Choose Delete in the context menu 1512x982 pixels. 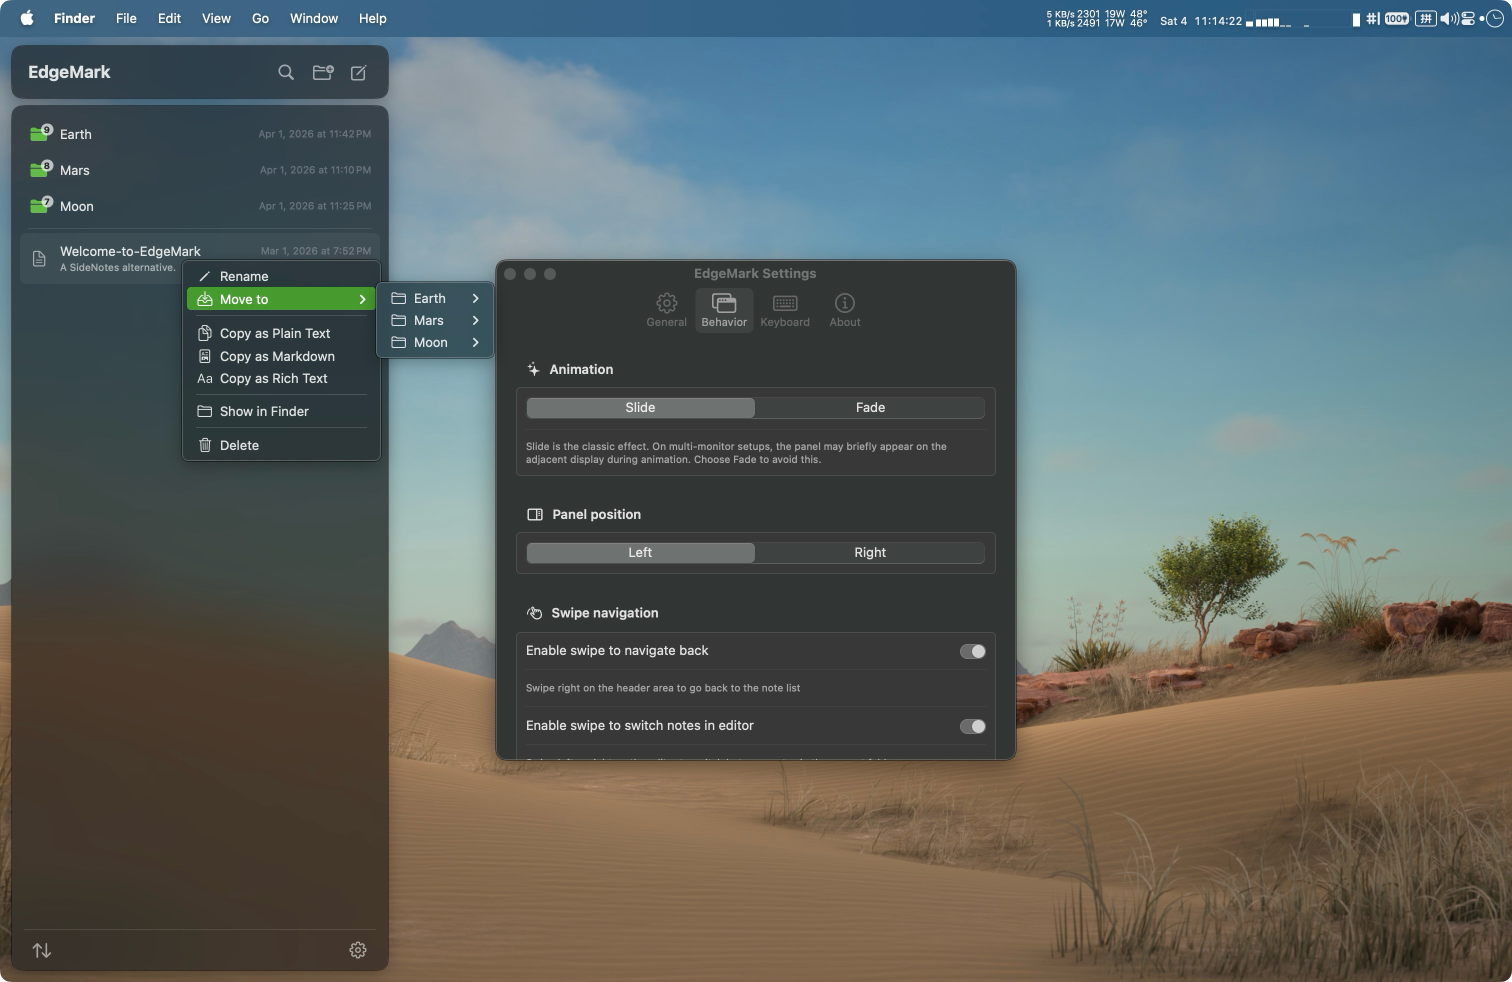281,445
